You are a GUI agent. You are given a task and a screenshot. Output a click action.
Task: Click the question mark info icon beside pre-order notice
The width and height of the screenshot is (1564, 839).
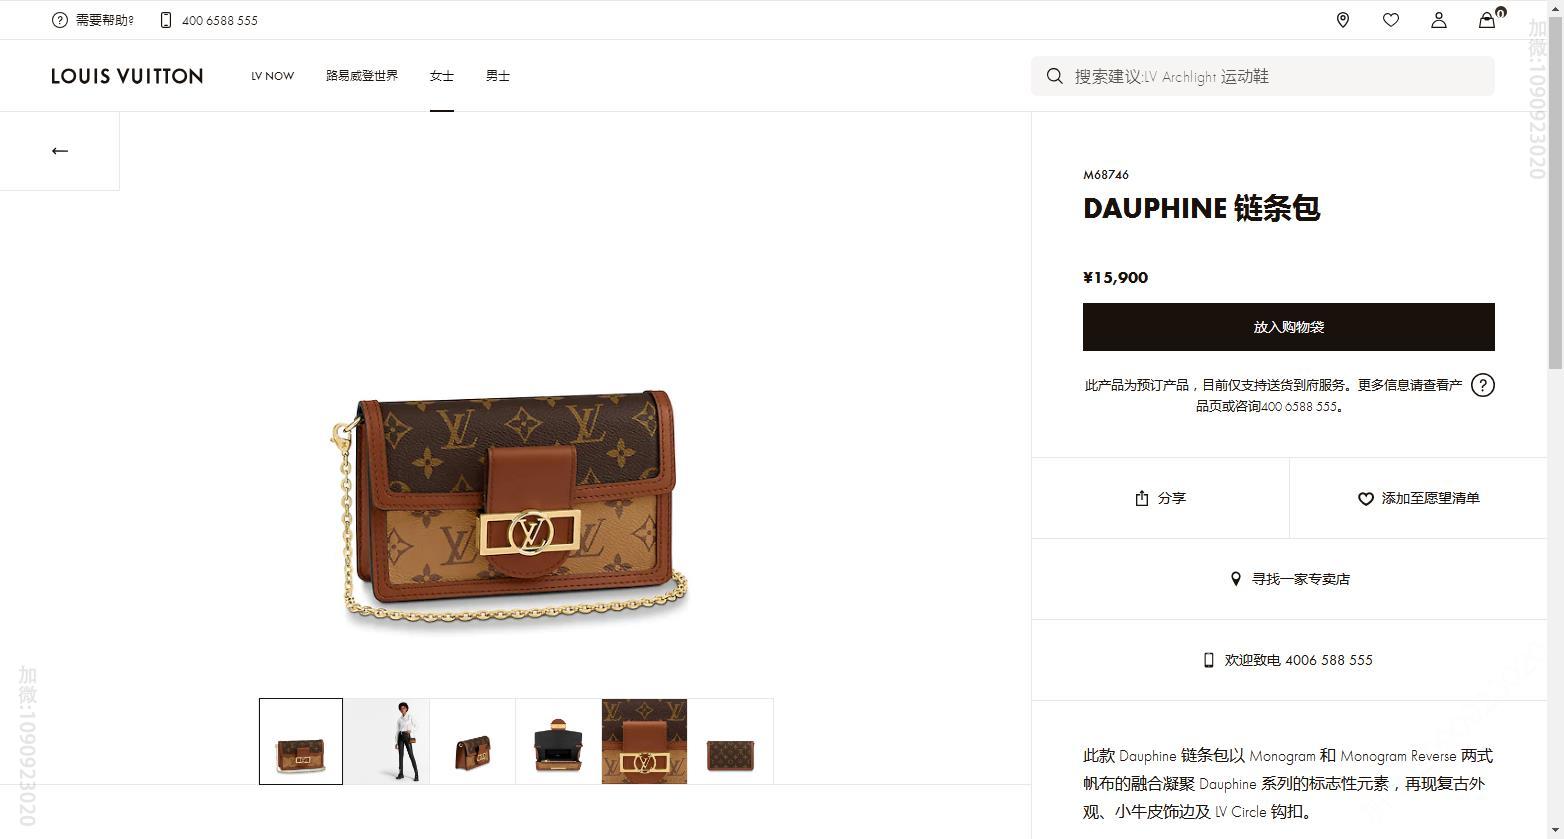click(x=1483, y=385)
